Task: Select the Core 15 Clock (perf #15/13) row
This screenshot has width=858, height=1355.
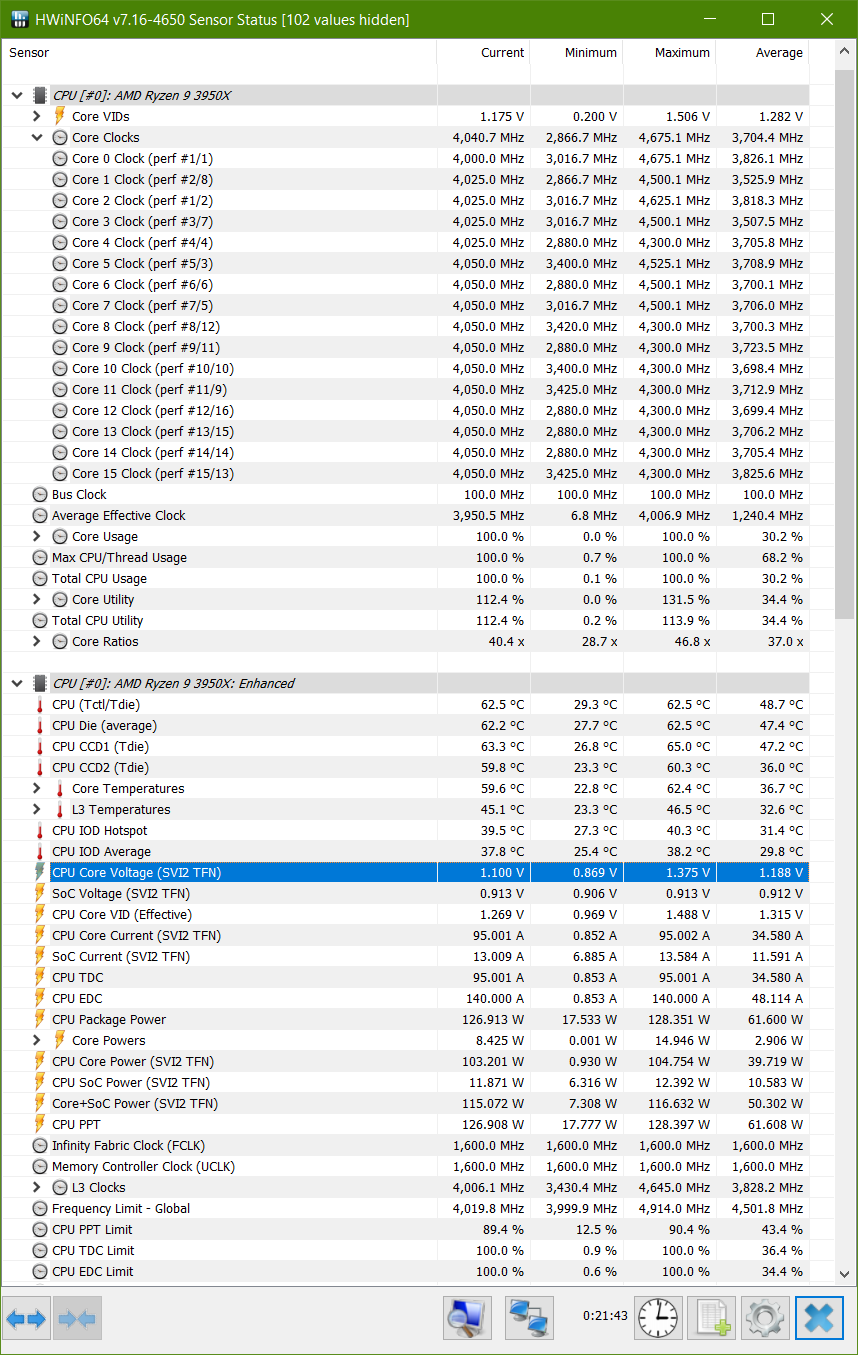Action: click(405, 474)
